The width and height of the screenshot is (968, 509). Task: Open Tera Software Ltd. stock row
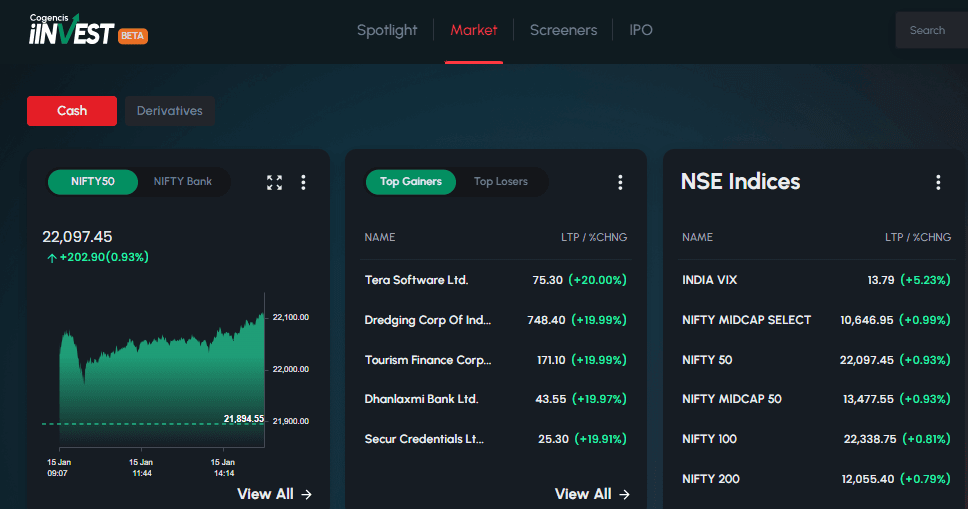496,280
